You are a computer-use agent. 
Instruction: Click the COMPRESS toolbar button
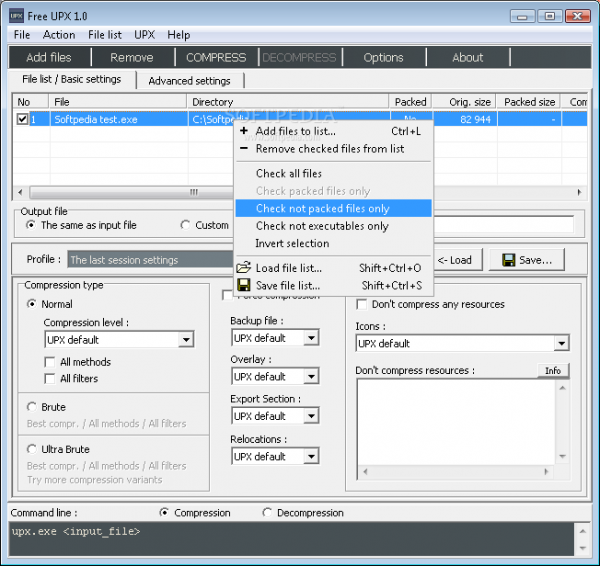216,57
